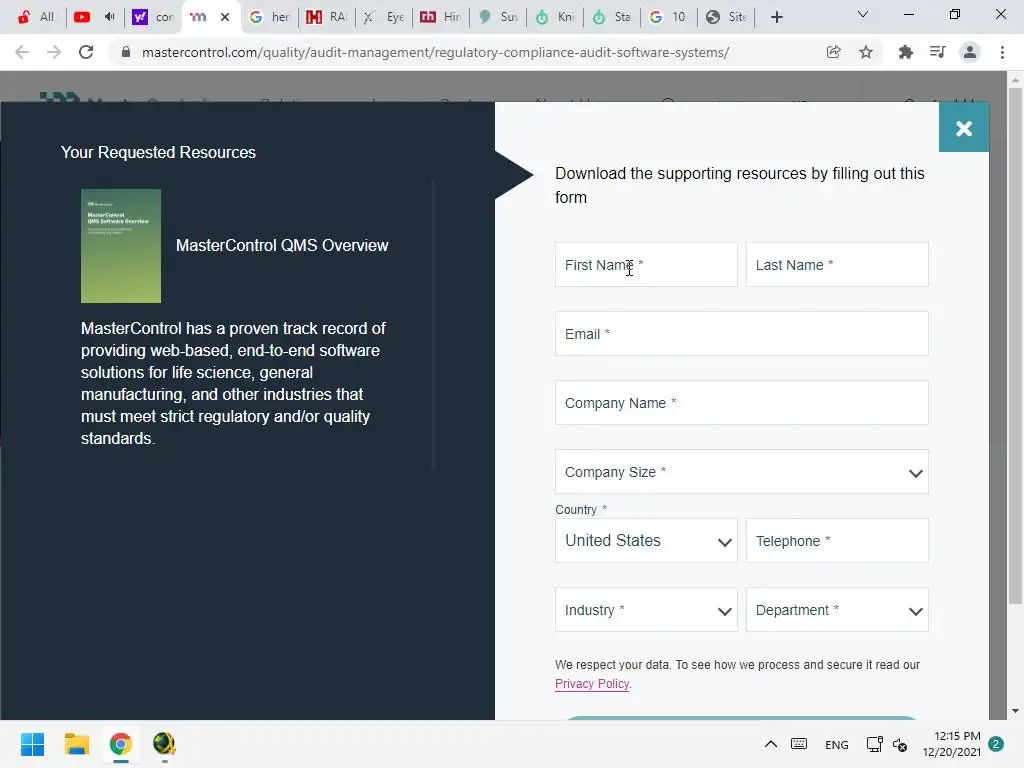Show hidden system tray icons
1024x768 pixels.
771,744
